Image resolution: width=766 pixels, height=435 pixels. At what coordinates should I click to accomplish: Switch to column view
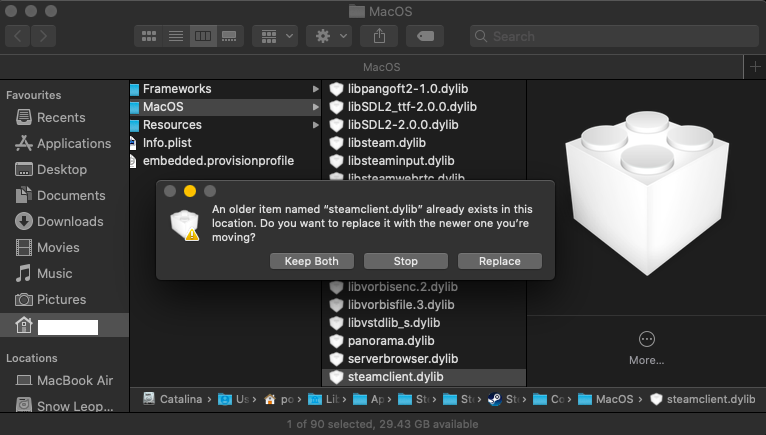coord(203,36)
